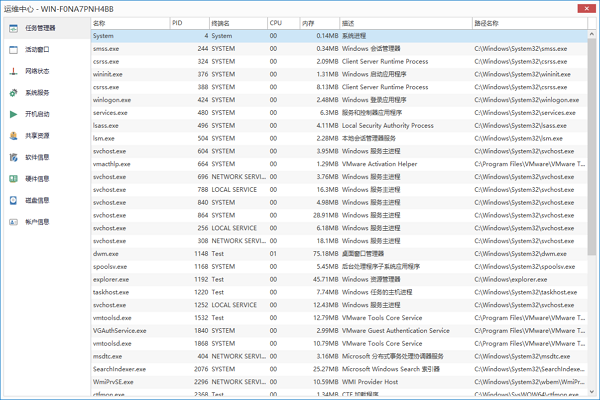Image resolution: width=600 pixels, height=400 pixels.
Task: Select the smss.exe process row
Action: [339, 49]
